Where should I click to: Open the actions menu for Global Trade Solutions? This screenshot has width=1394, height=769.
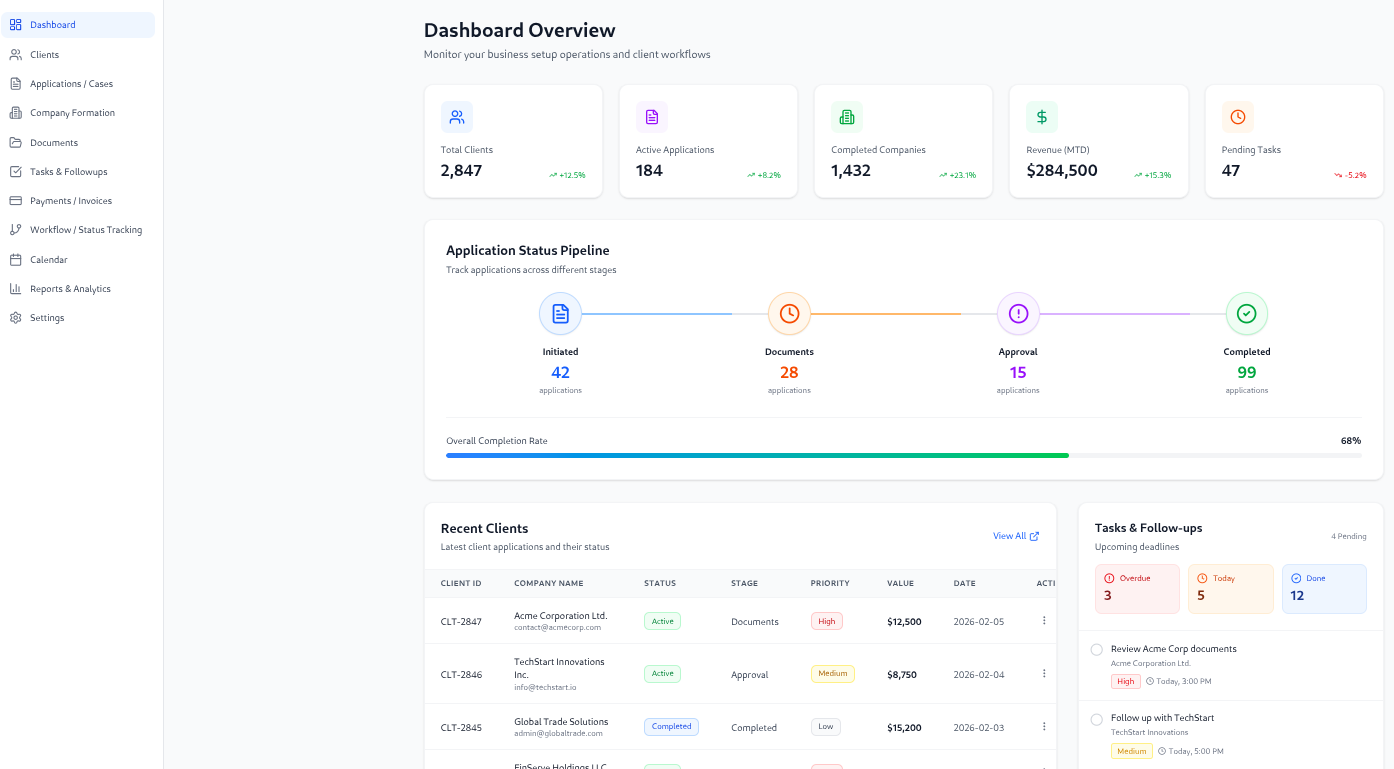[x=1043, y=725]
